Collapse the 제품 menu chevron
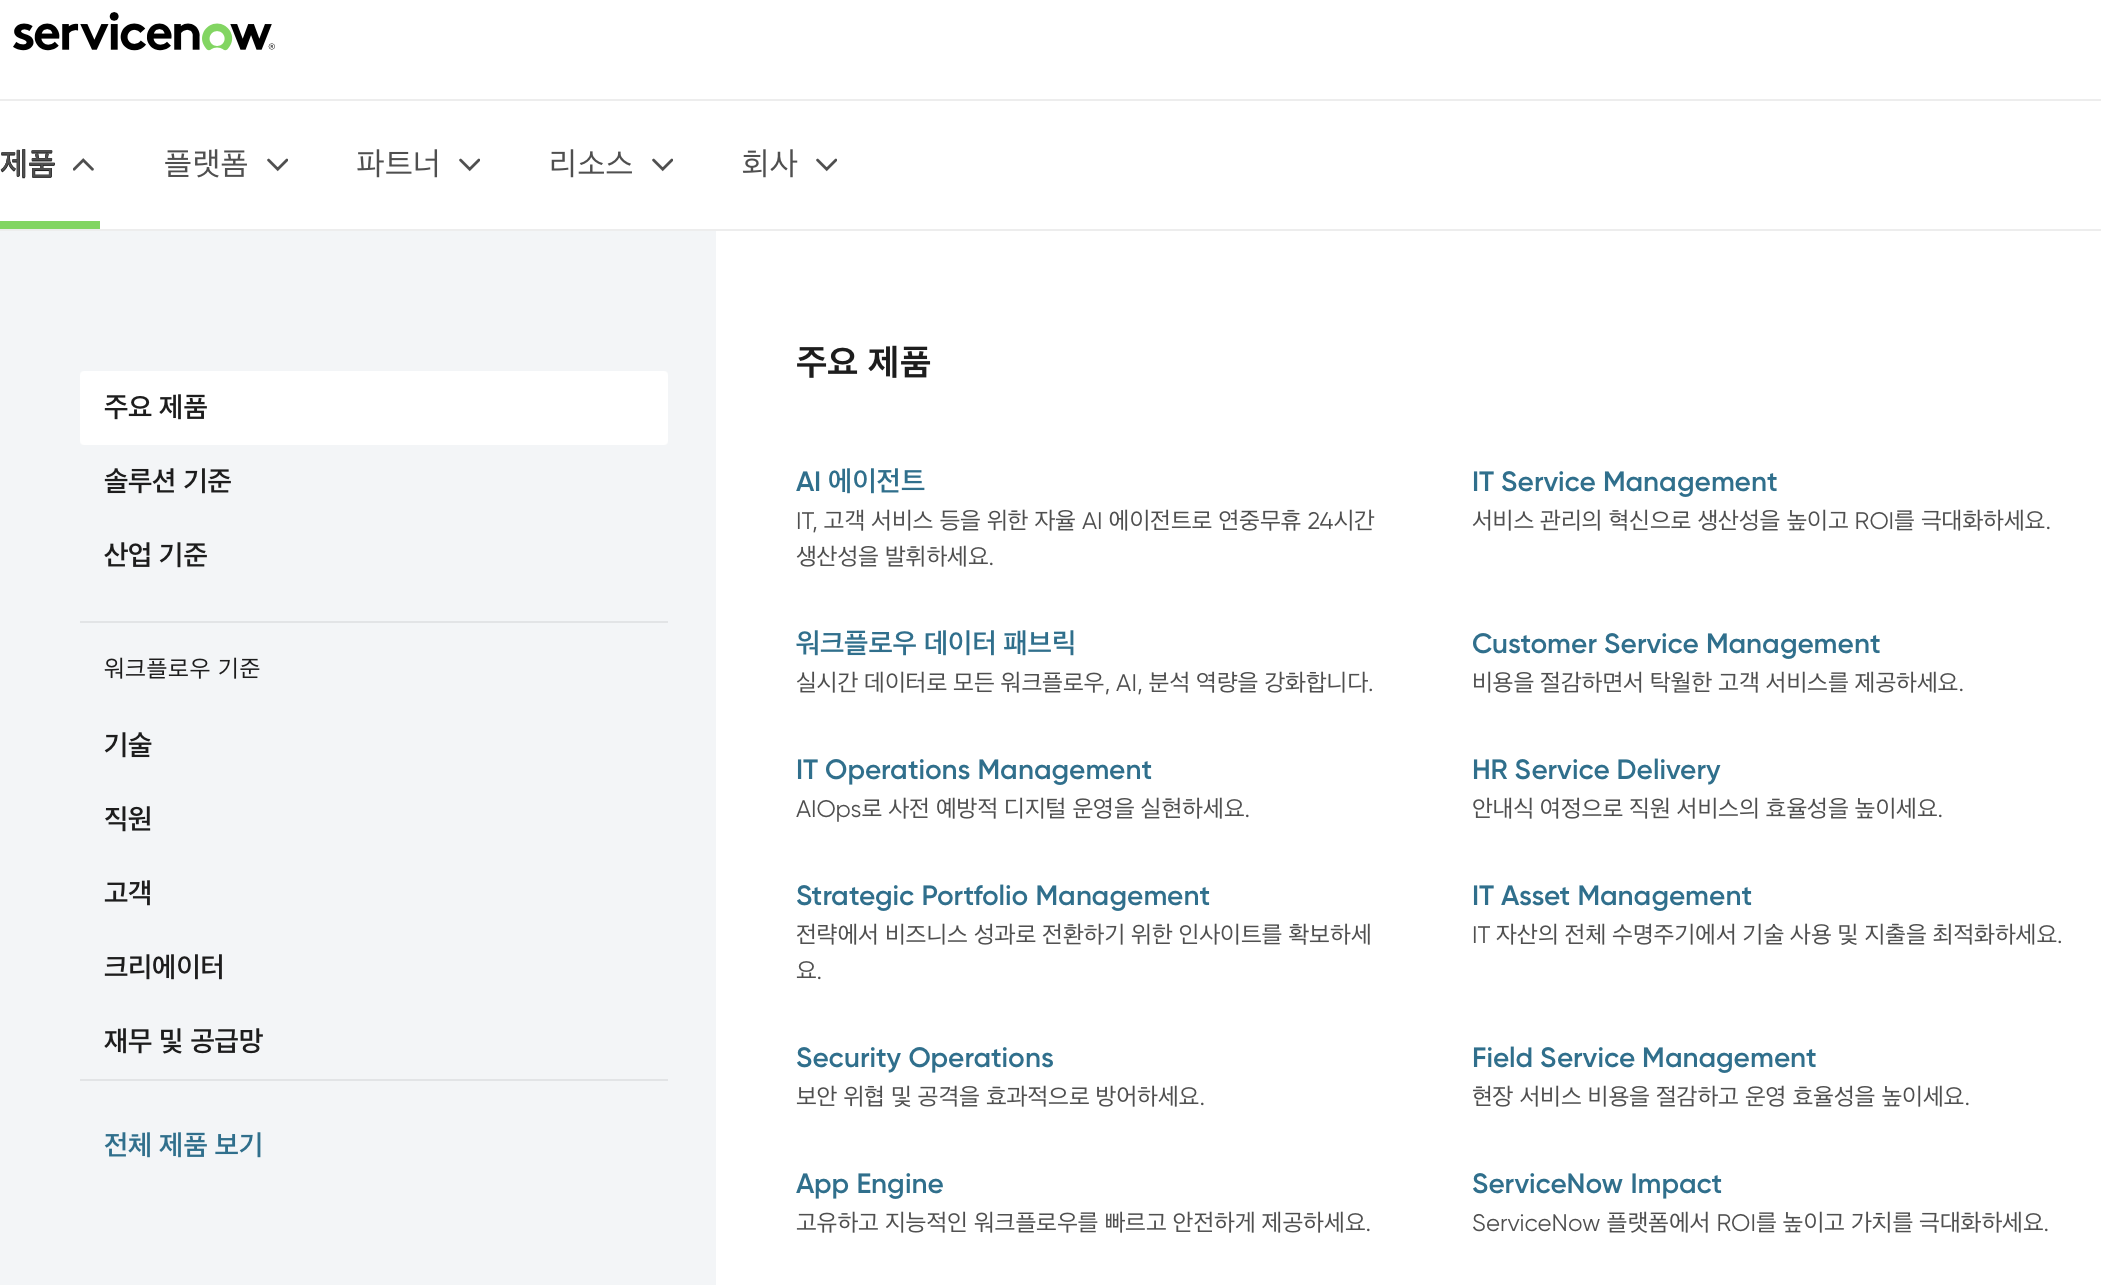The width and height of the screenshot is (2101, 1285). pyautogui.click(x=85, y=165)
